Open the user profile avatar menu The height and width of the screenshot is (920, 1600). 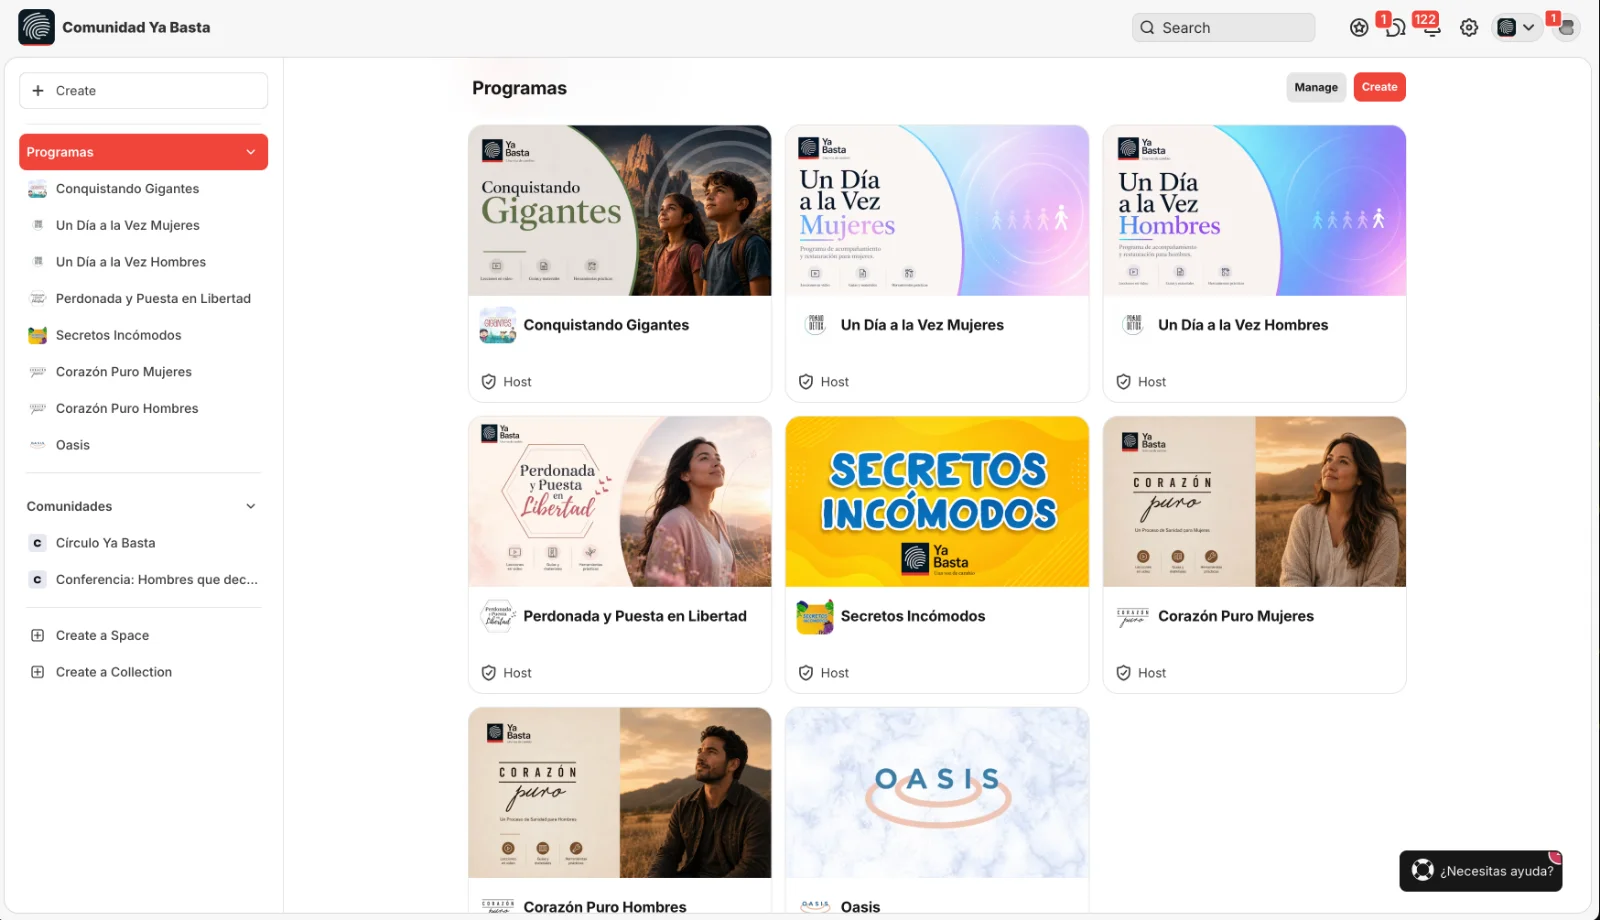pyautogui.click(x=1566, y=28)
